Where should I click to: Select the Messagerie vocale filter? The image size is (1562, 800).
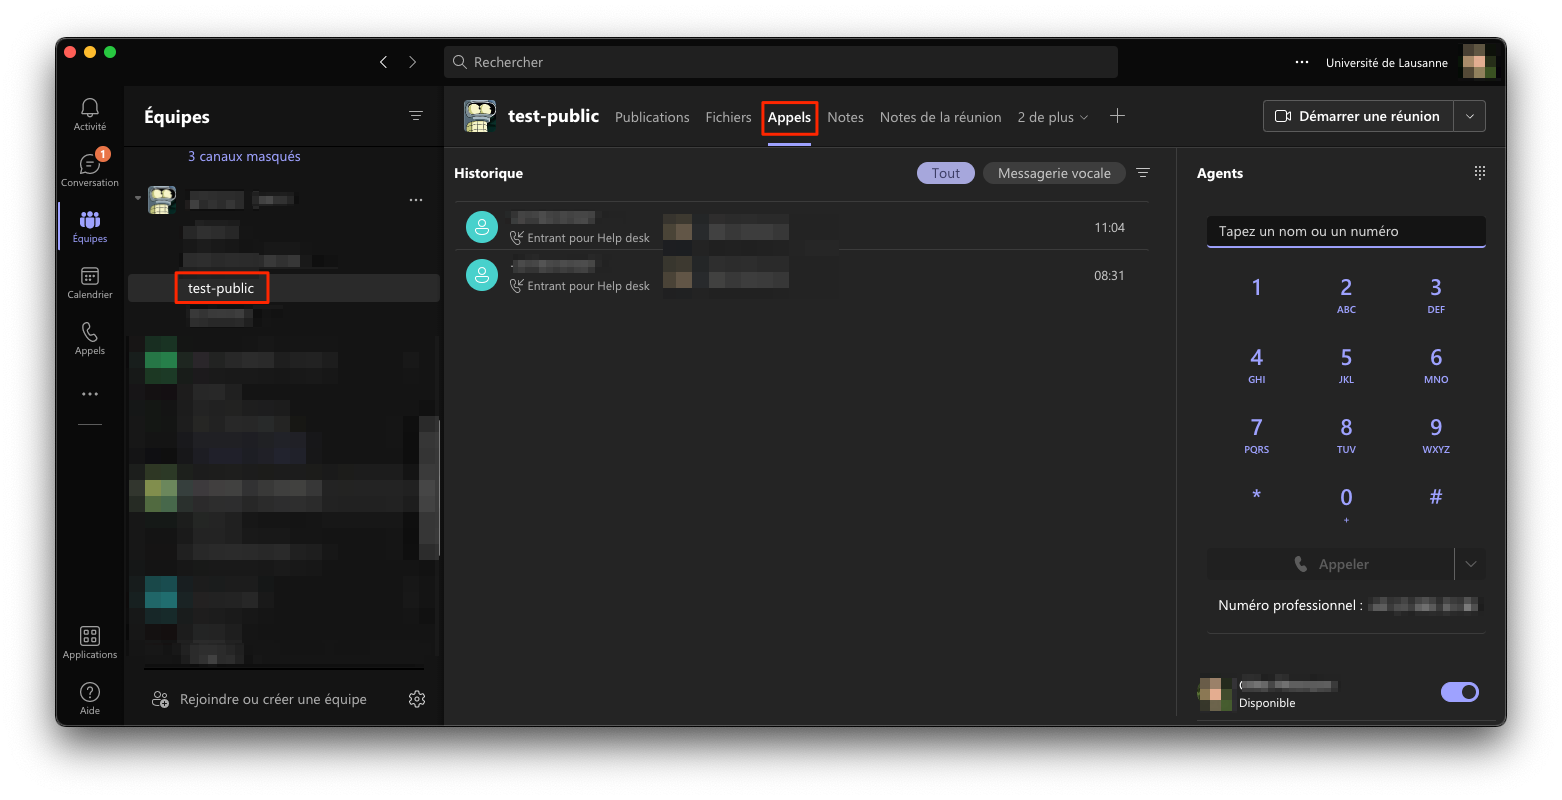click(1054, 173)
